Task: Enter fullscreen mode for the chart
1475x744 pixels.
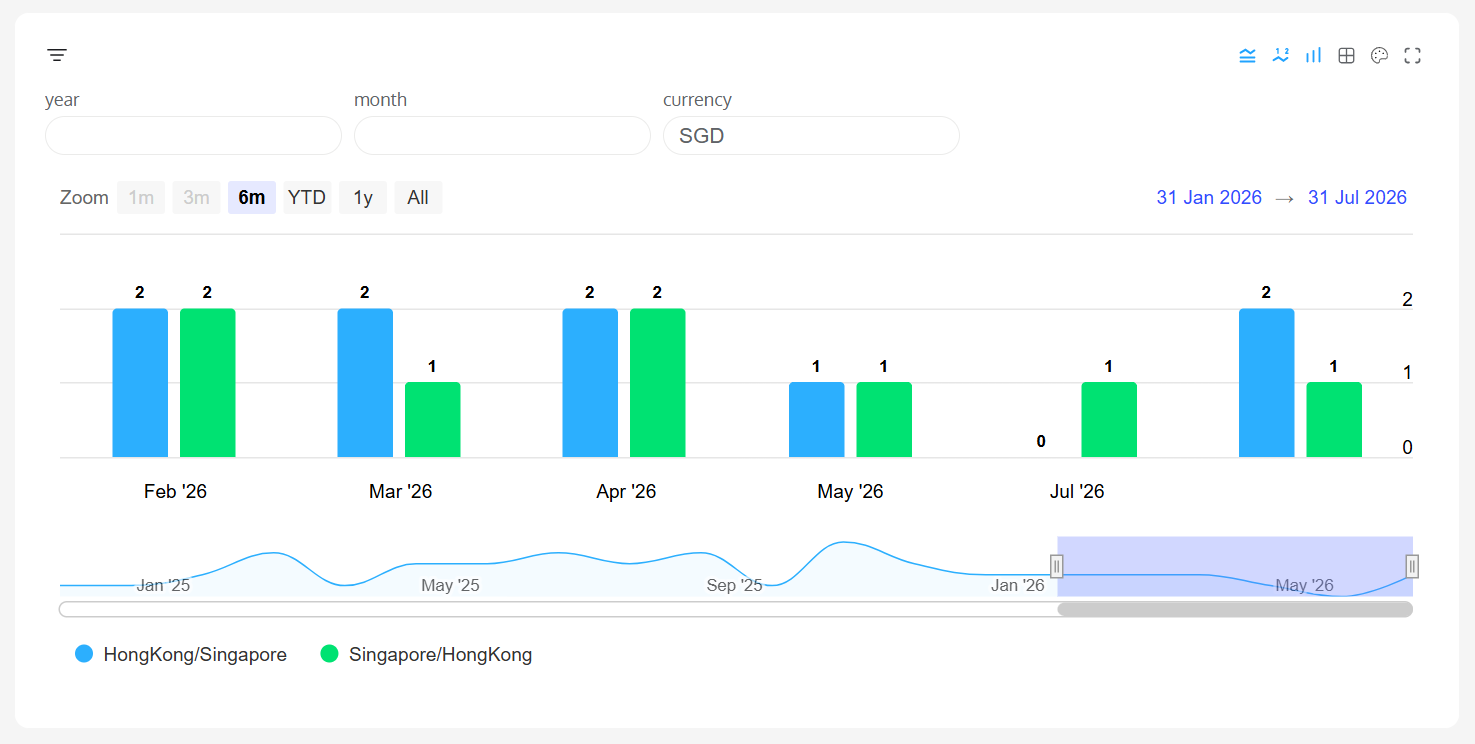Action: pos(1412,56)
